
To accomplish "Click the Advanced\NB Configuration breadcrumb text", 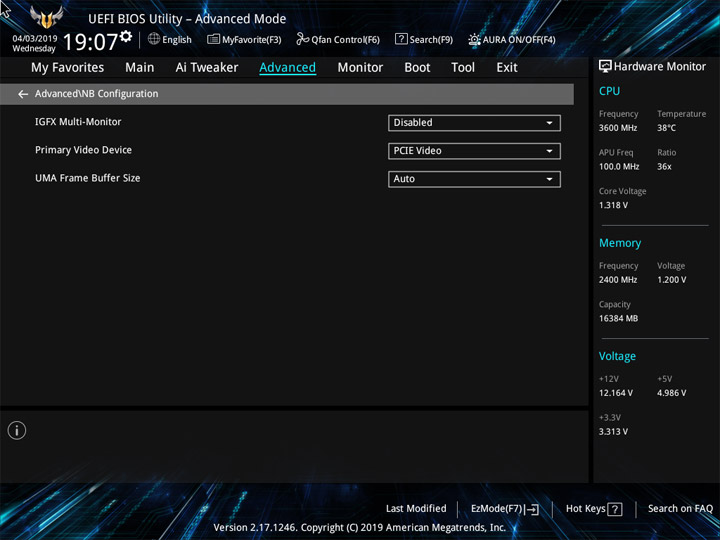I will [x=96, y=94].
